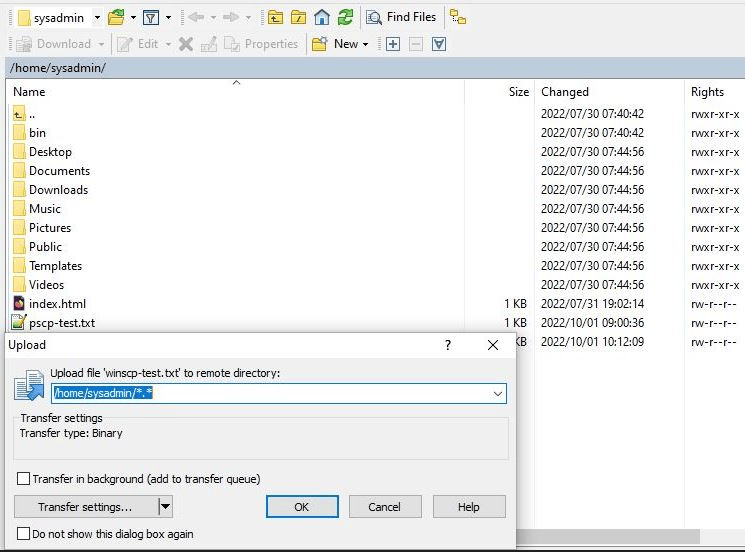Cancel the upload dialog
Image resolution: width=745 pixels, height=552 pixels.
click(384, 507)
